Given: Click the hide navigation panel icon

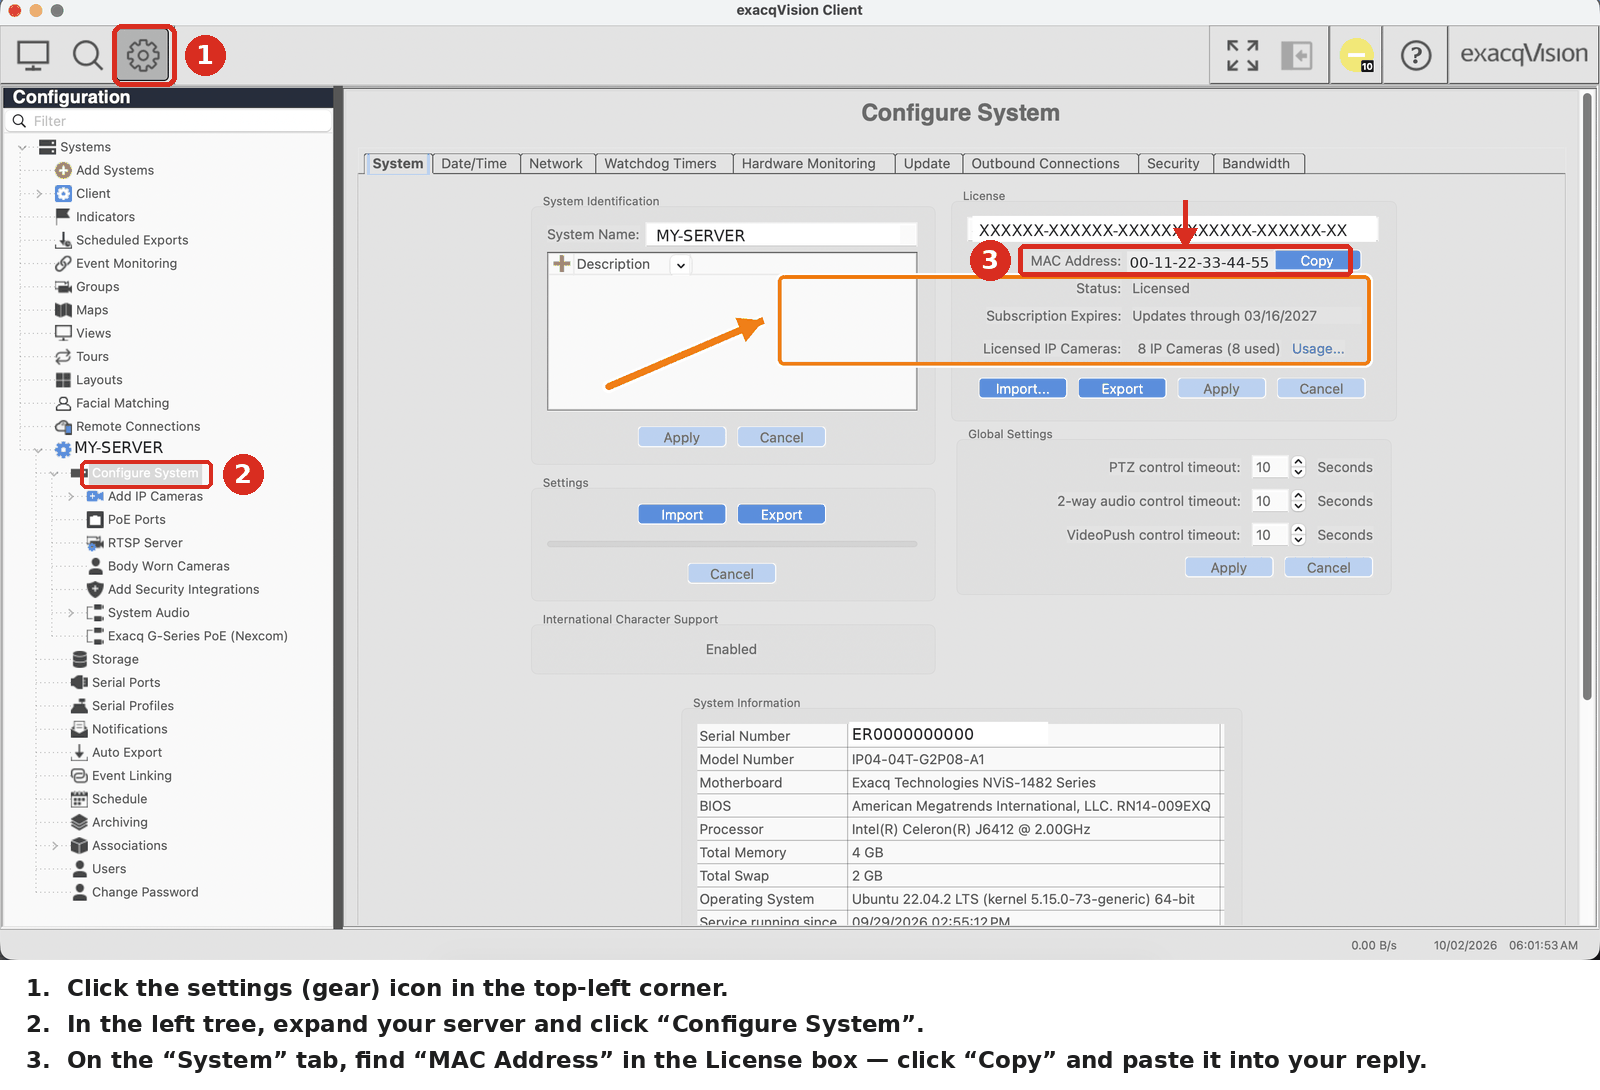Looking at the screenshot, I should click(1297, 55).
